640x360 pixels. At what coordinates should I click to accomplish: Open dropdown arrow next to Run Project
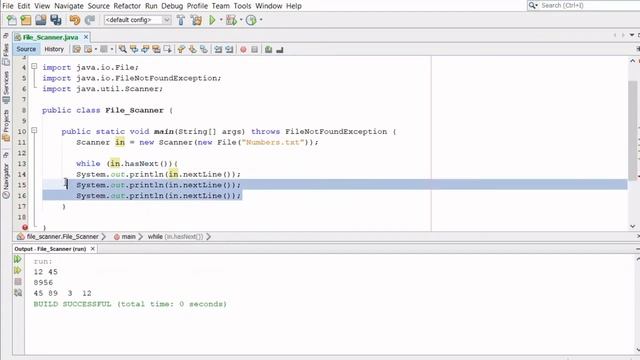pos(221,20)
